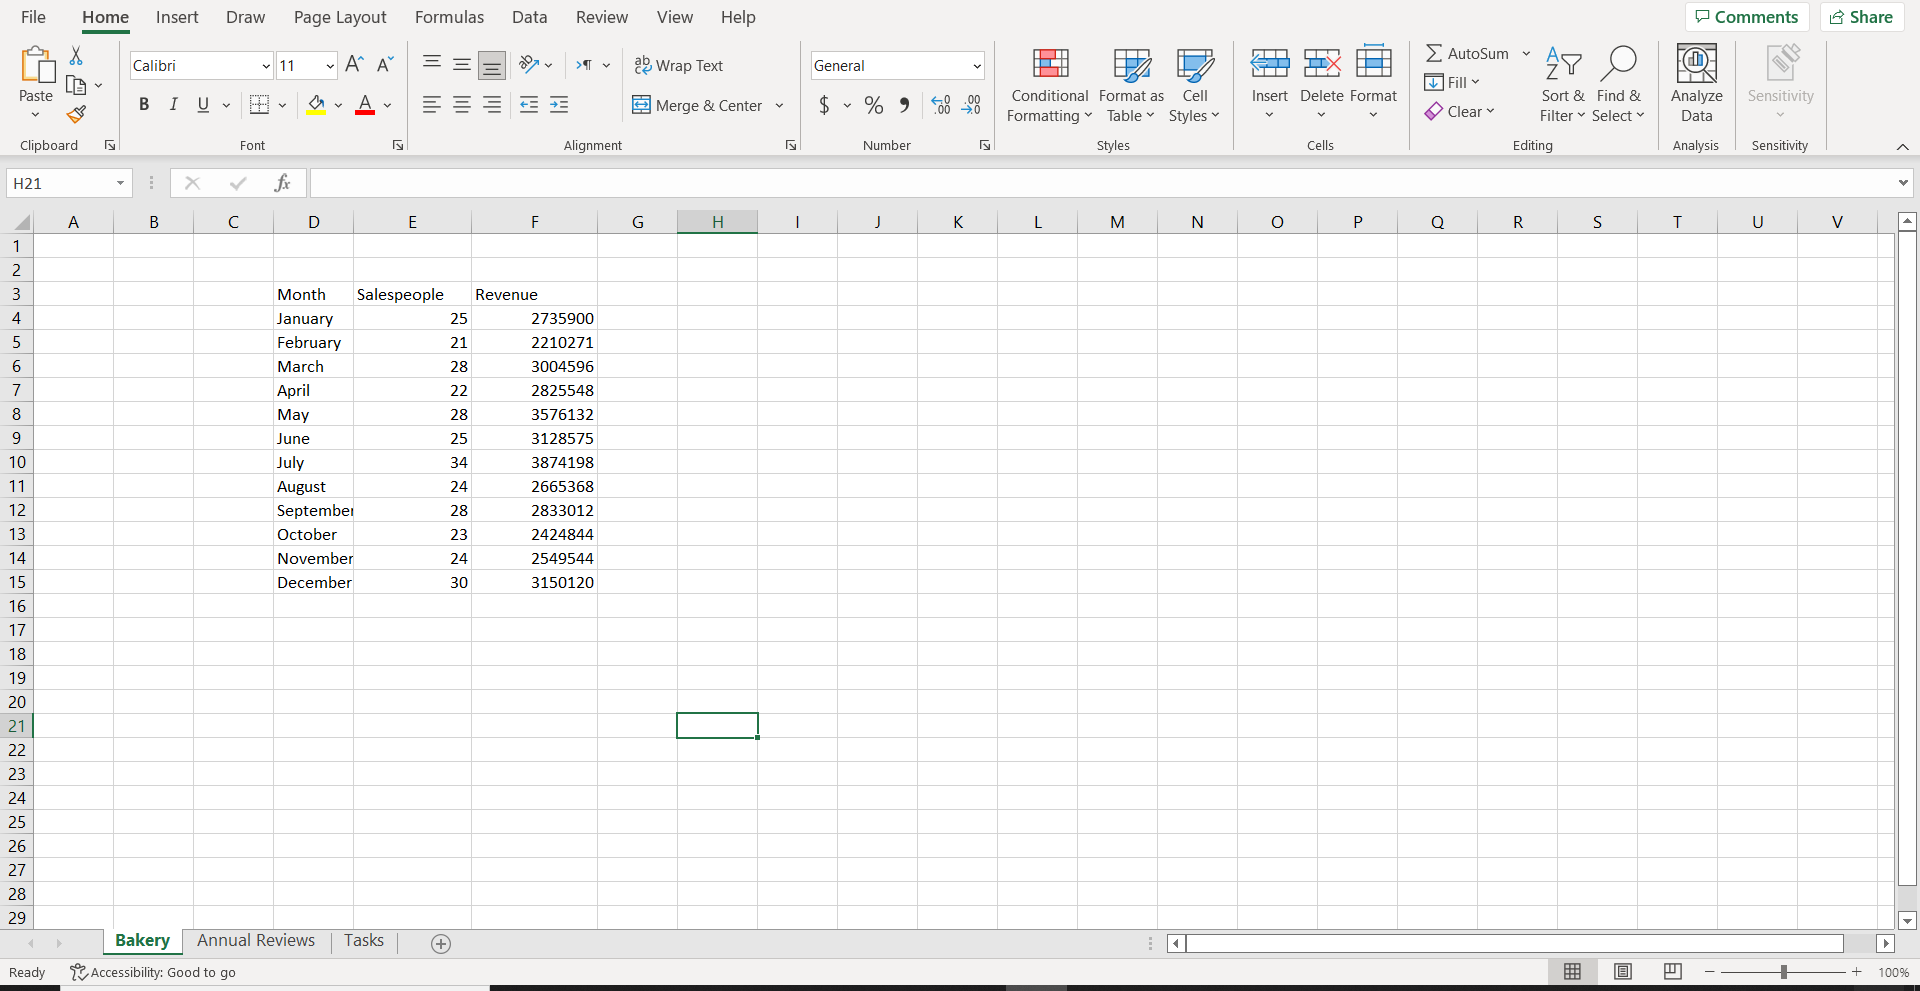Open the File tab
This screenshot has height=991, width=1920.
point(33,17)
